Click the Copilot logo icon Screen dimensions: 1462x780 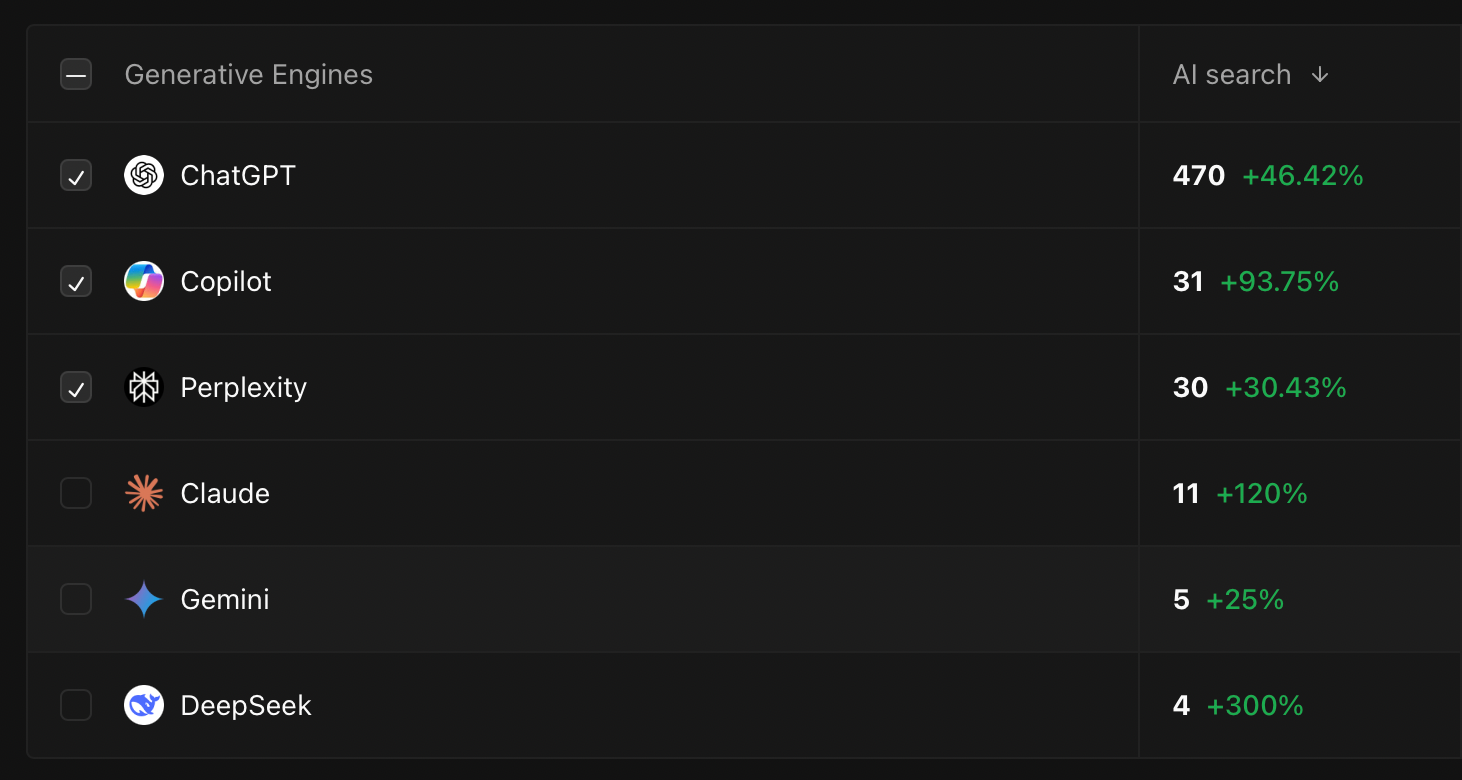point(144,282)
